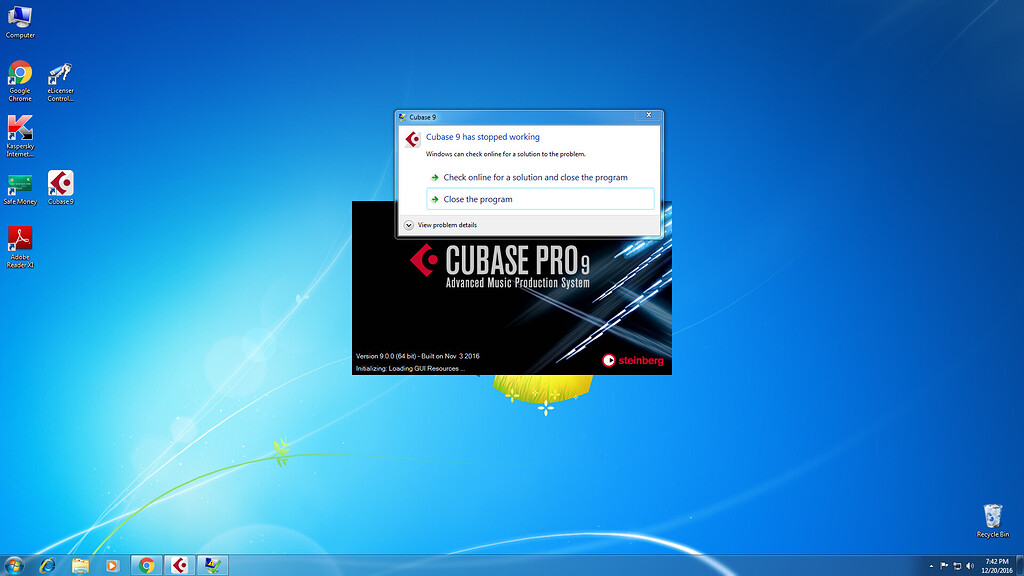Open the volume control from the tray
This screenshot has height=576, width=1024.
click(x=968, y=565)
